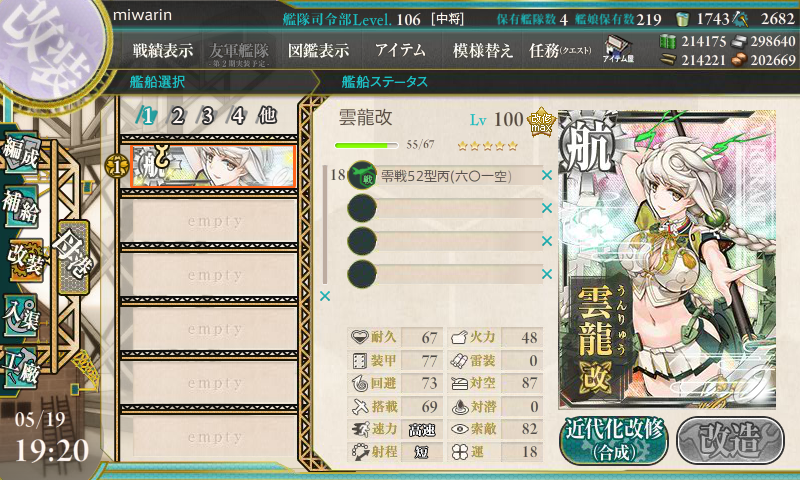
Task: Open the 他 (other) ships tab
Action: (x=268, y=116)
